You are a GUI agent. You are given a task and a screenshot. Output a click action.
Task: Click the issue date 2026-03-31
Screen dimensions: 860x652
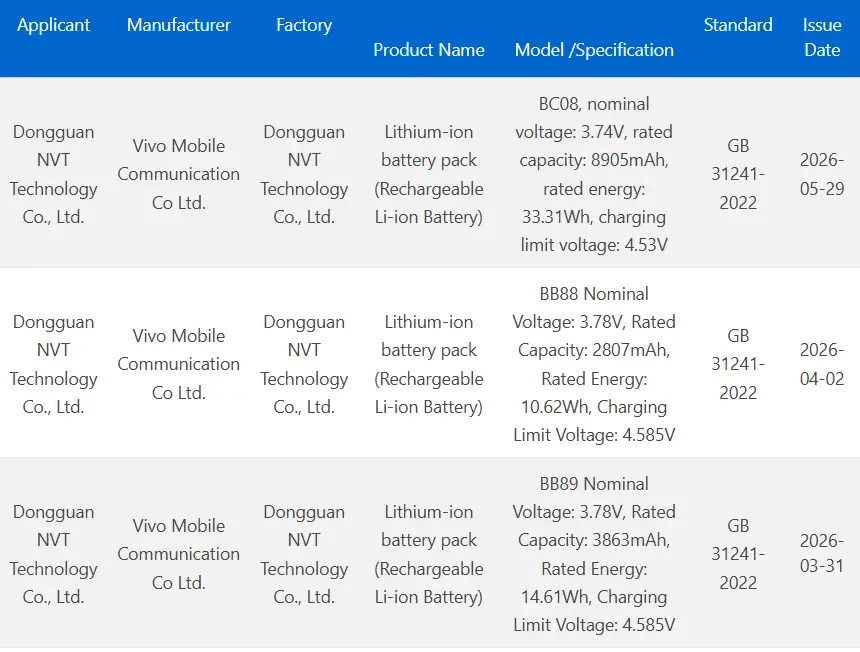pos(822,554)
